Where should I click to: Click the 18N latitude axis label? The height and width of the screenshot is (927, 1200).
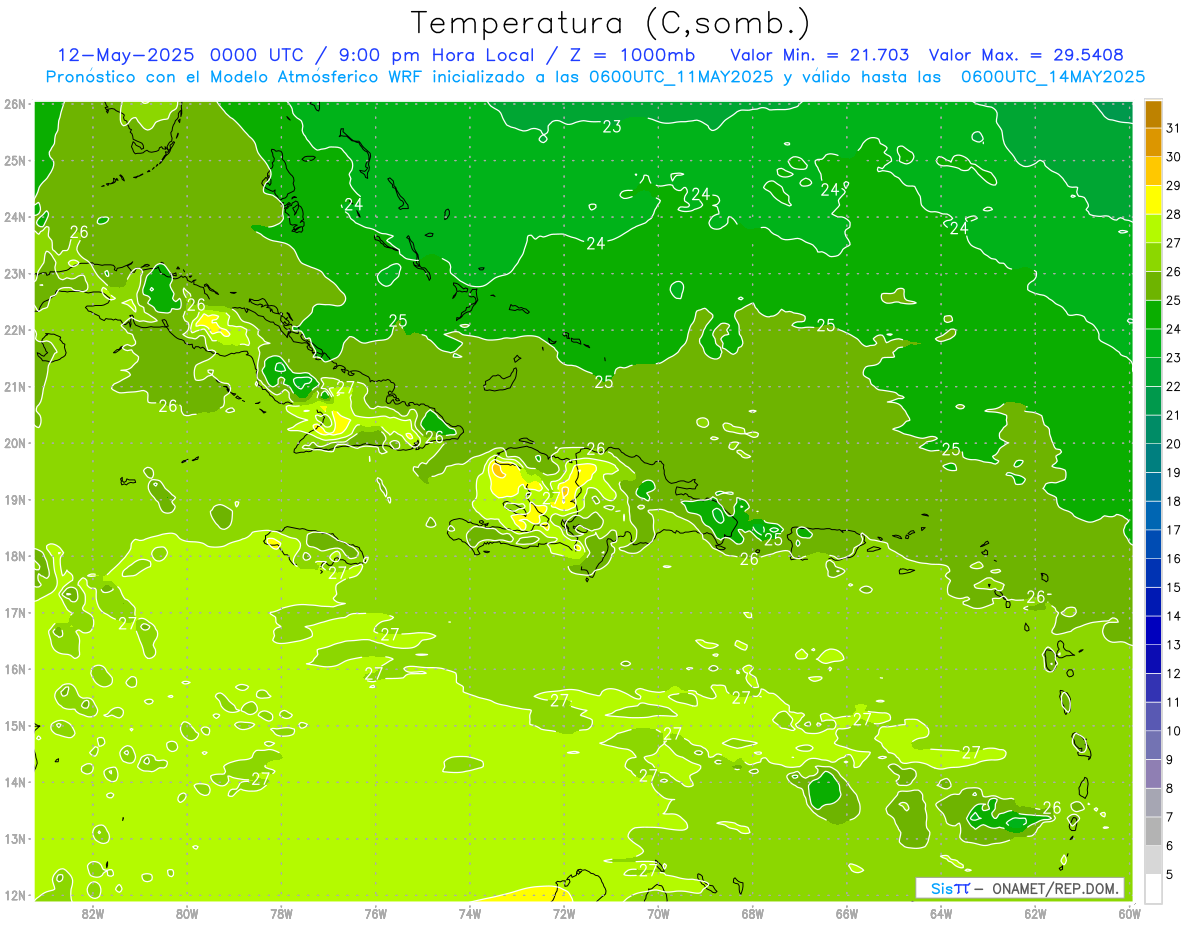coord(14,556)
